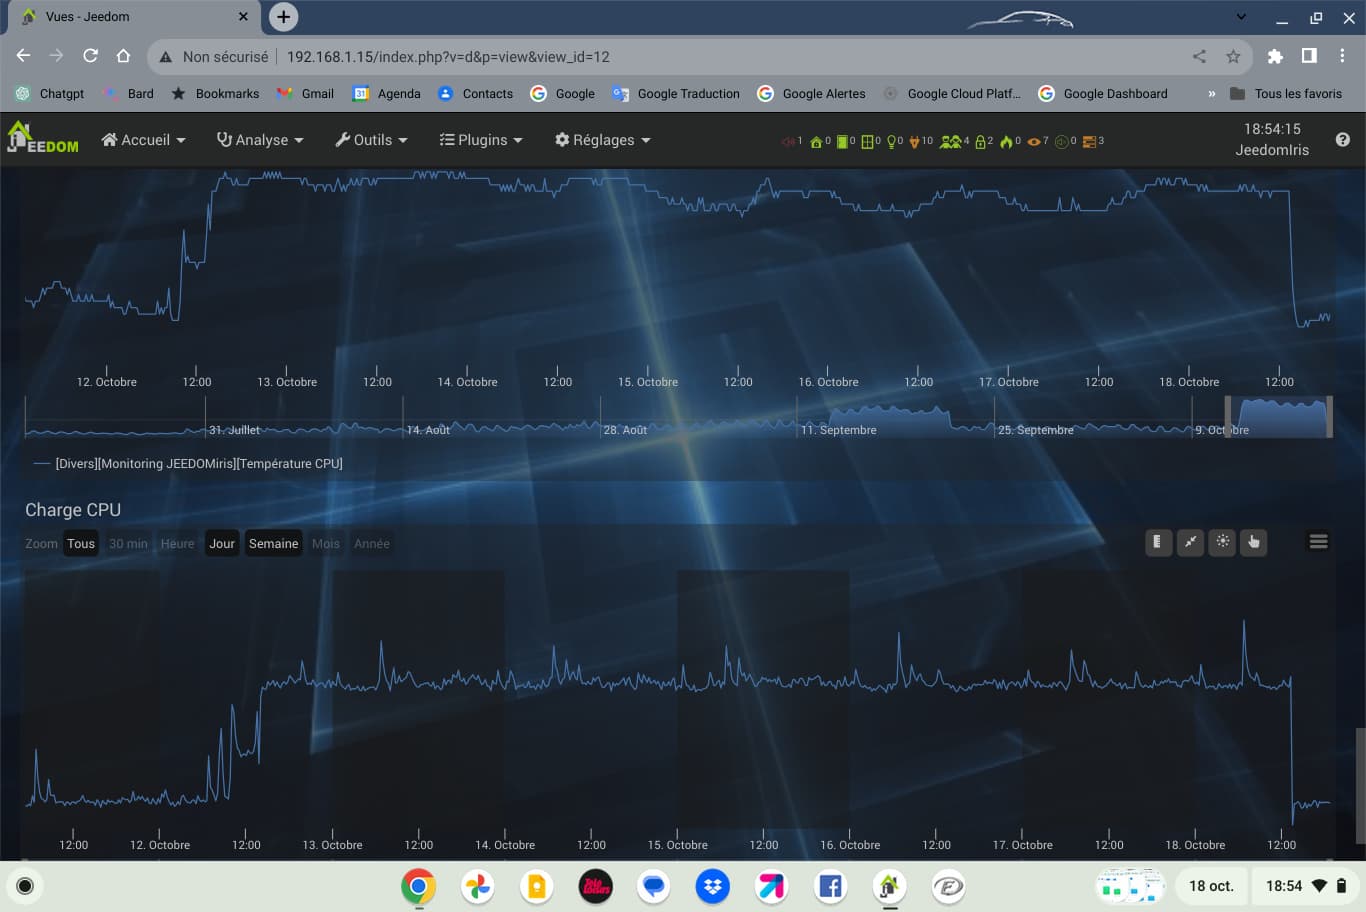
Task: Switch to the Vues - Jeedom tab
Action: pos(136,17)
